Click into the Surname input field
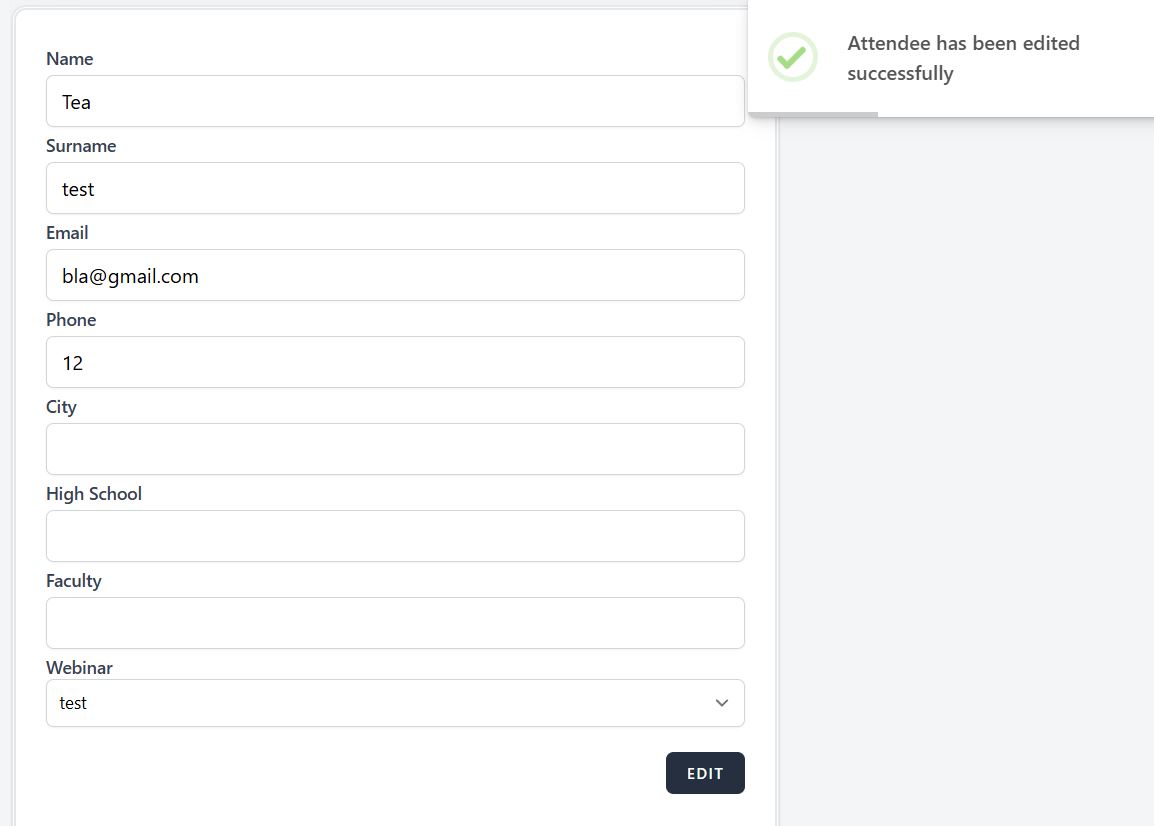1154x826 pixels. [x=395, y=188]
